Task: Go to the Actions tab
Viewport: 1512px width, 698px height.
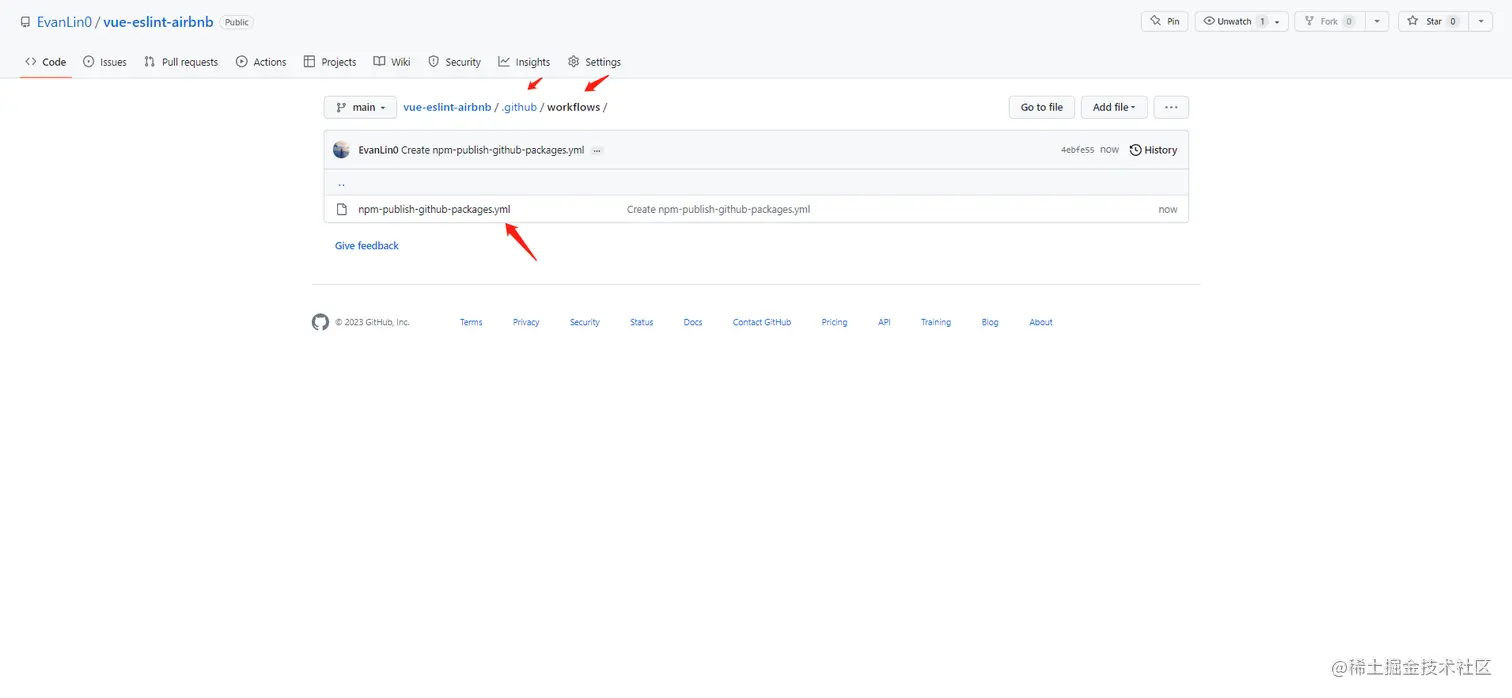Action: pos(261,62)
